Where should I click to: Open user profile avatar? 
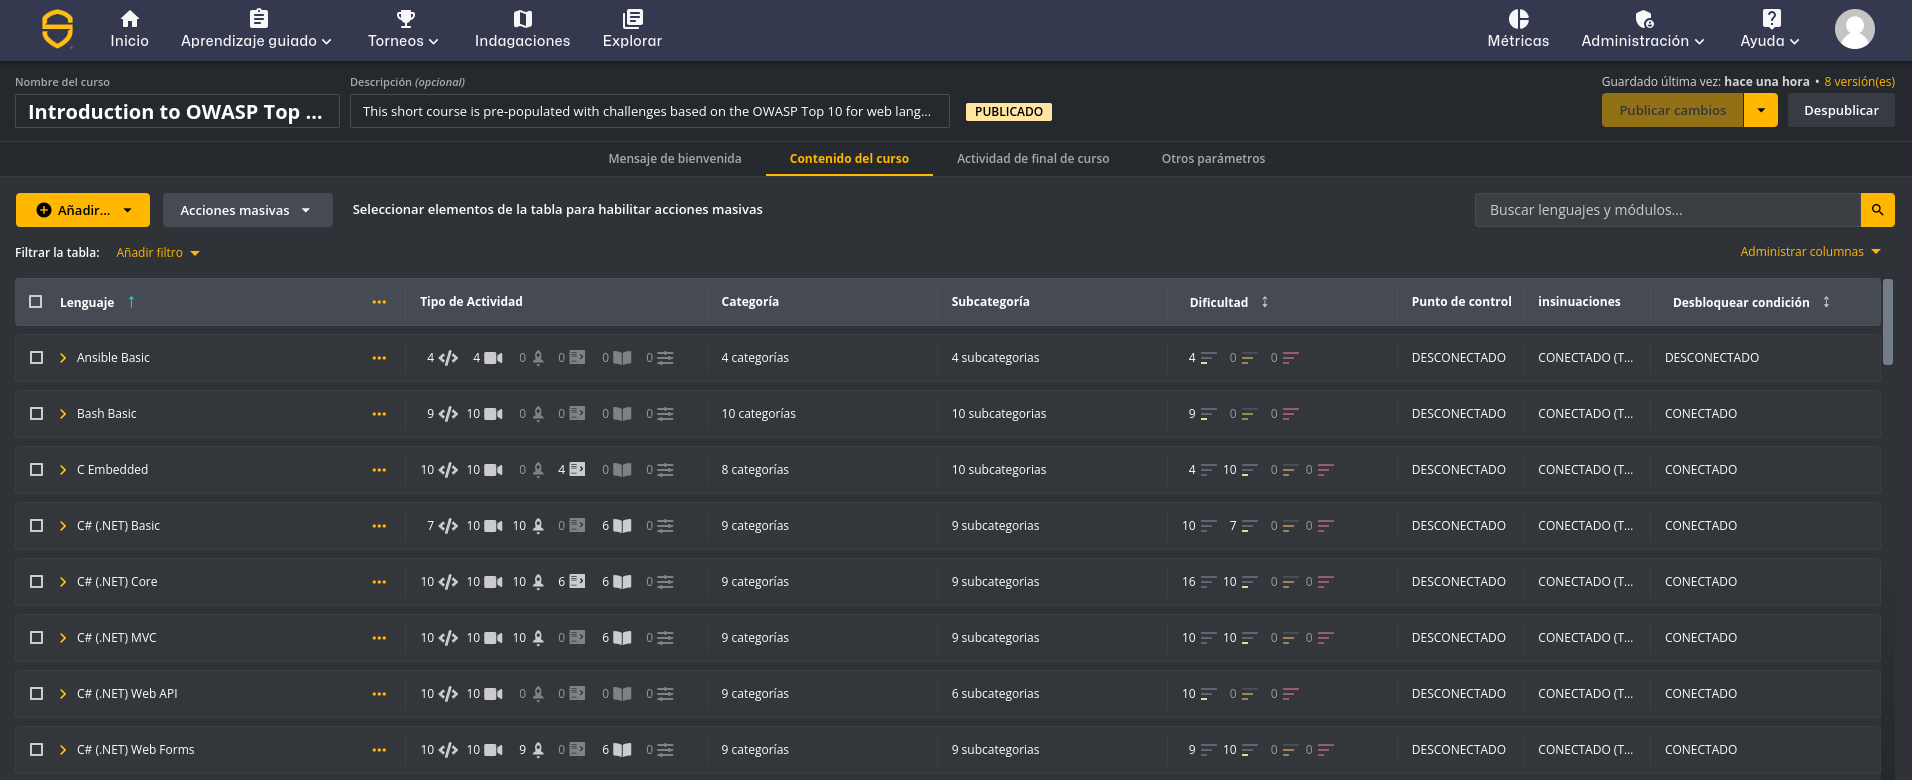[x=1854, y=29]
